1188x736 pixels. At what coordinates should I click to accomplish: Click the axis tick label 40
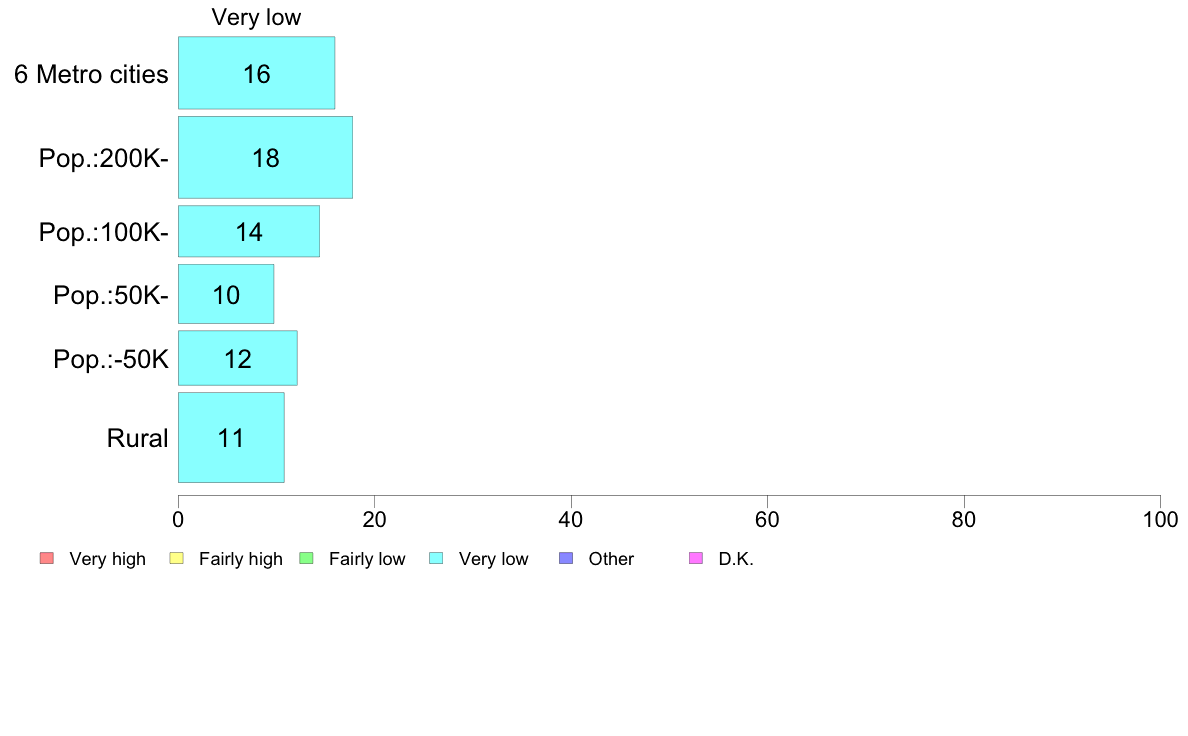tap(571, 519)
